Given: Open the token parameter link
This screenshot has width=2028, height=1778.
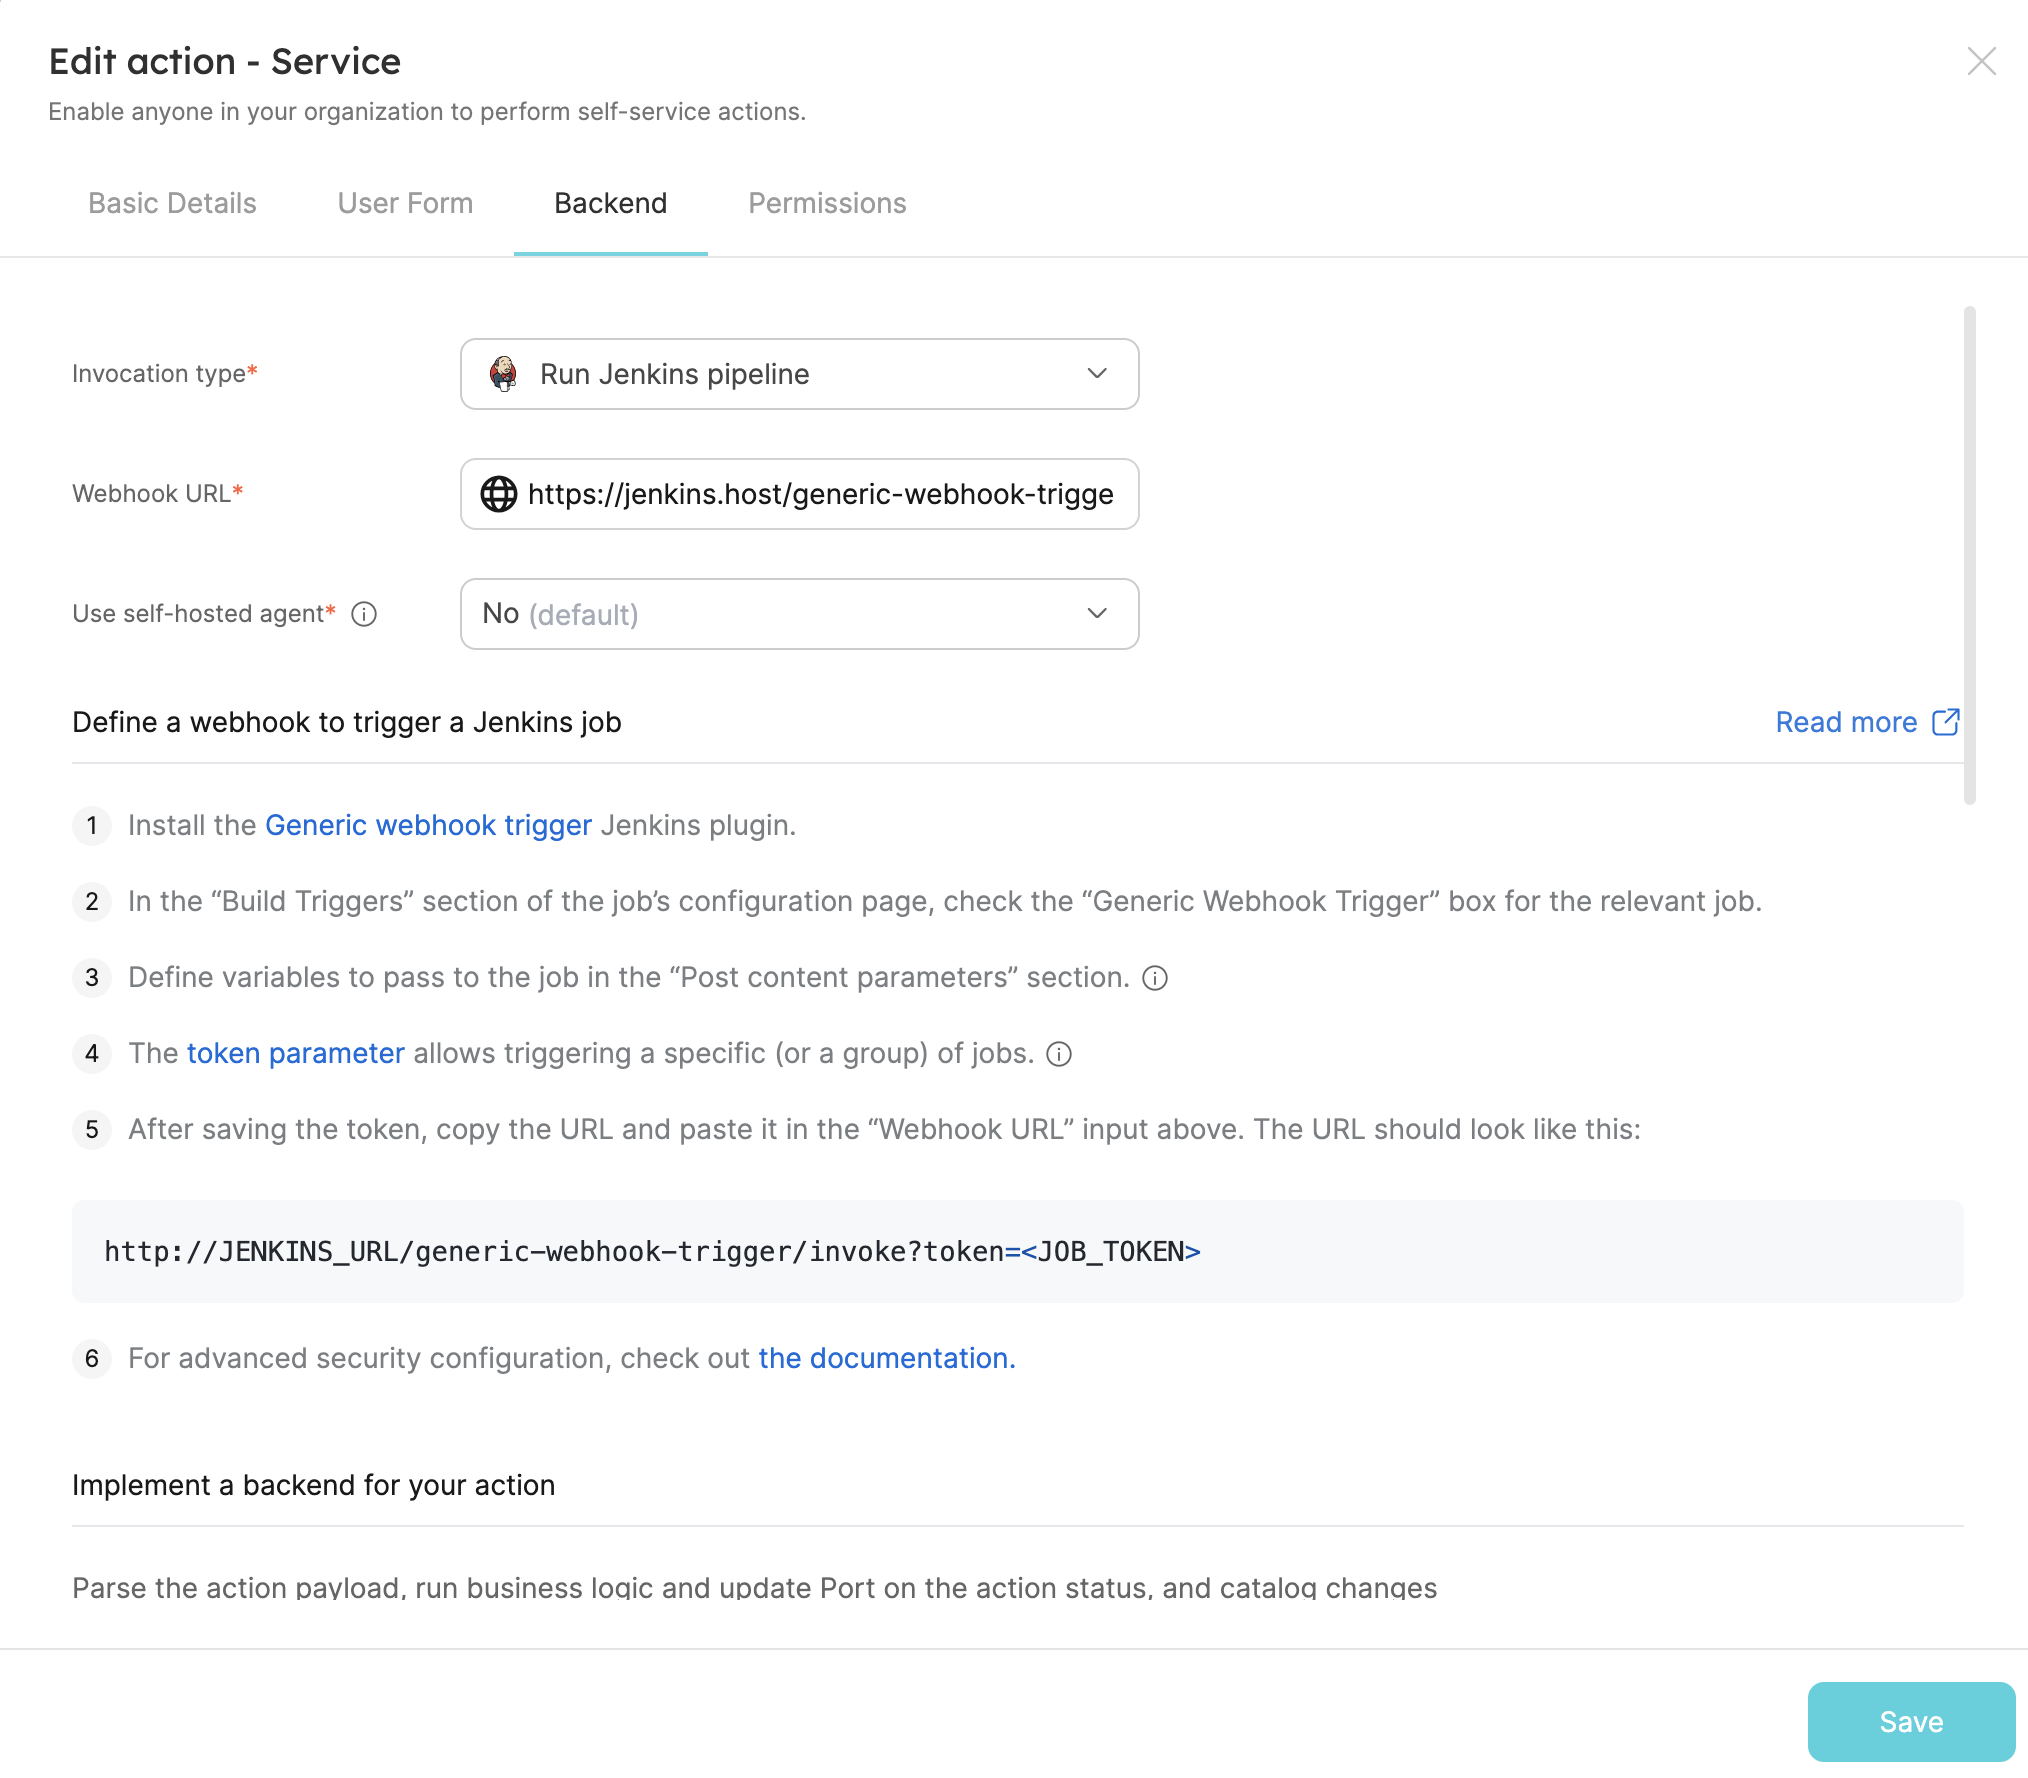Looking at the screenshot, I should click(295, 1053).
